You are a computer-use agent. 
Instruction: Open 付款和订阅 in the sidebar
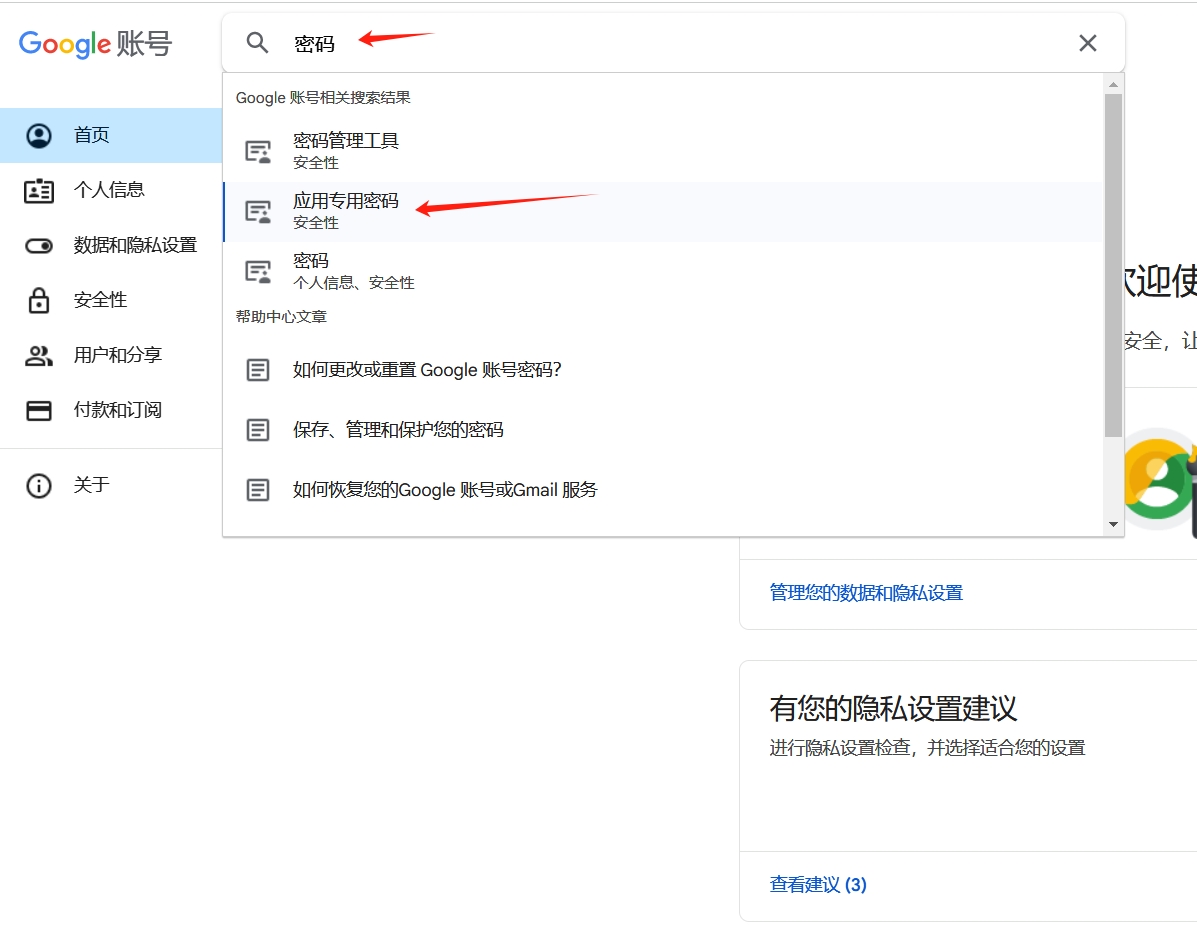coord(111,410)
